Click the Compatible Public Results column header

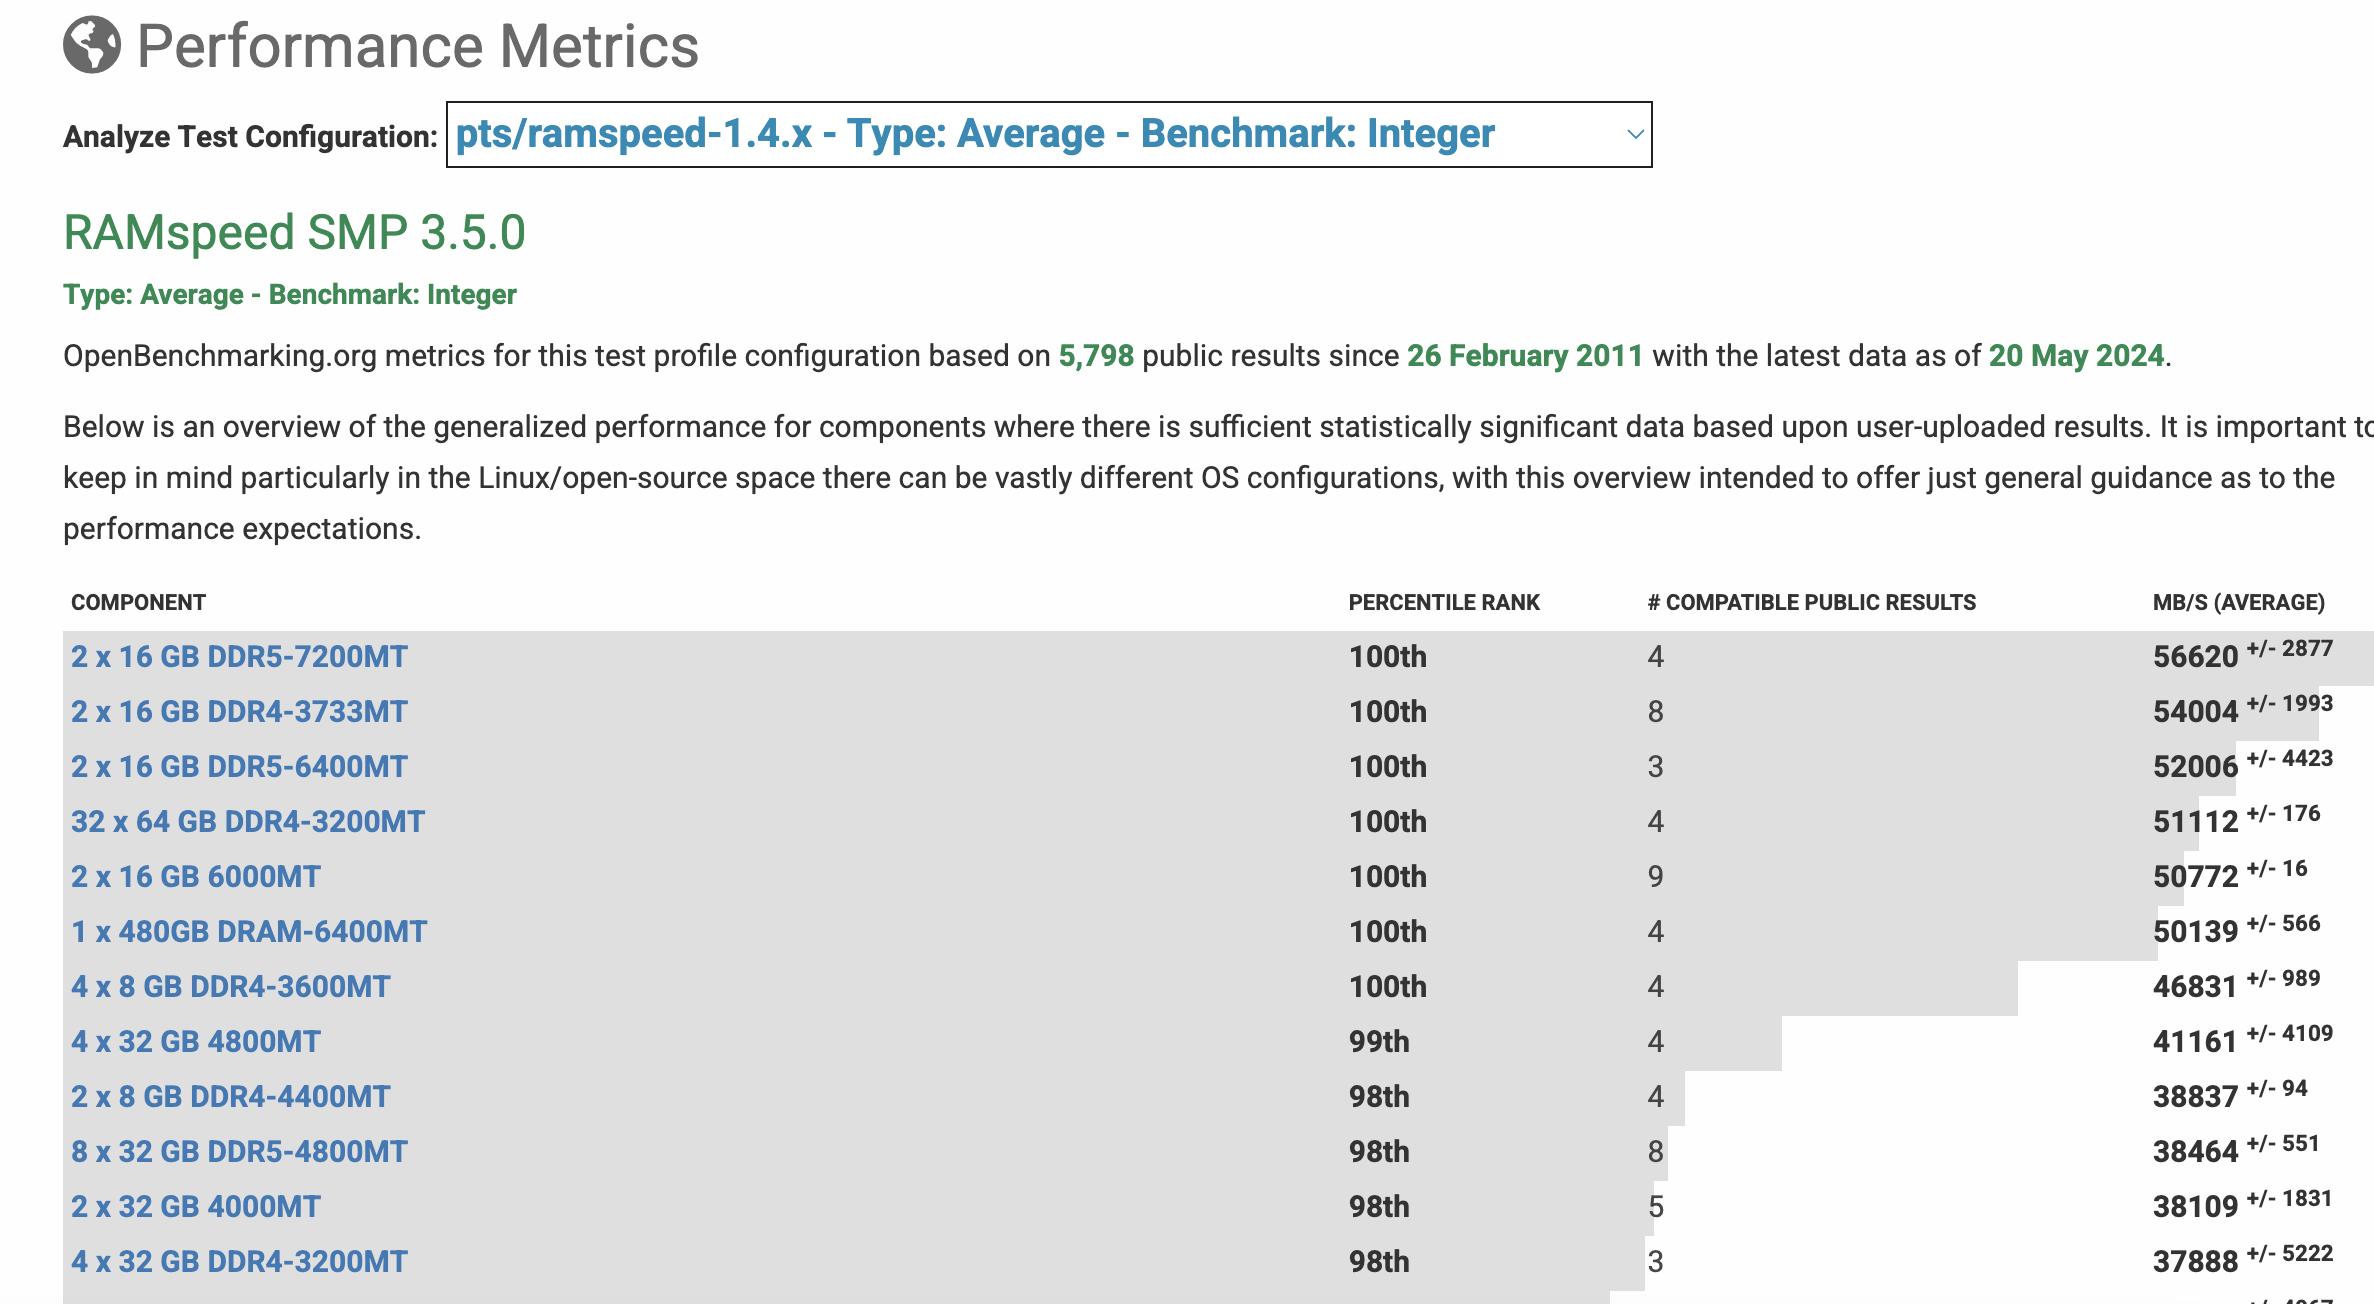(x=1811, y=603)
